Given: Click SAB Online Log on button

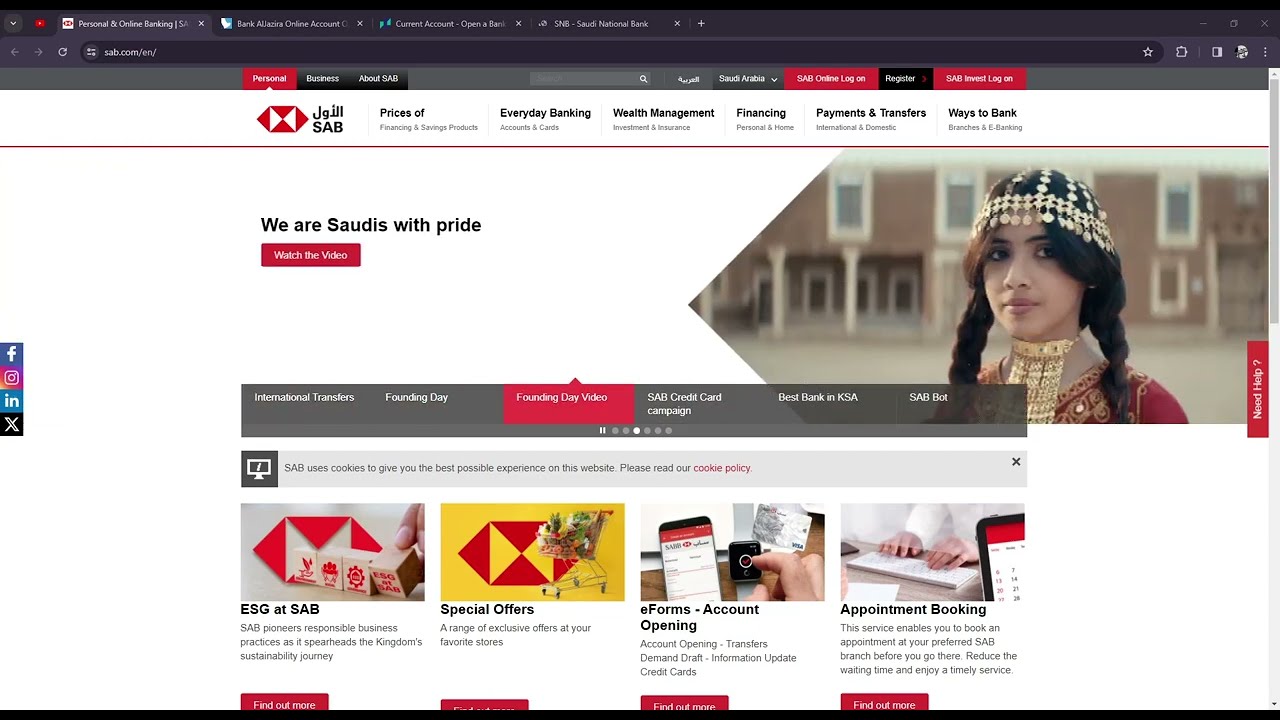Looking at the screenshot, I should 831,79.
